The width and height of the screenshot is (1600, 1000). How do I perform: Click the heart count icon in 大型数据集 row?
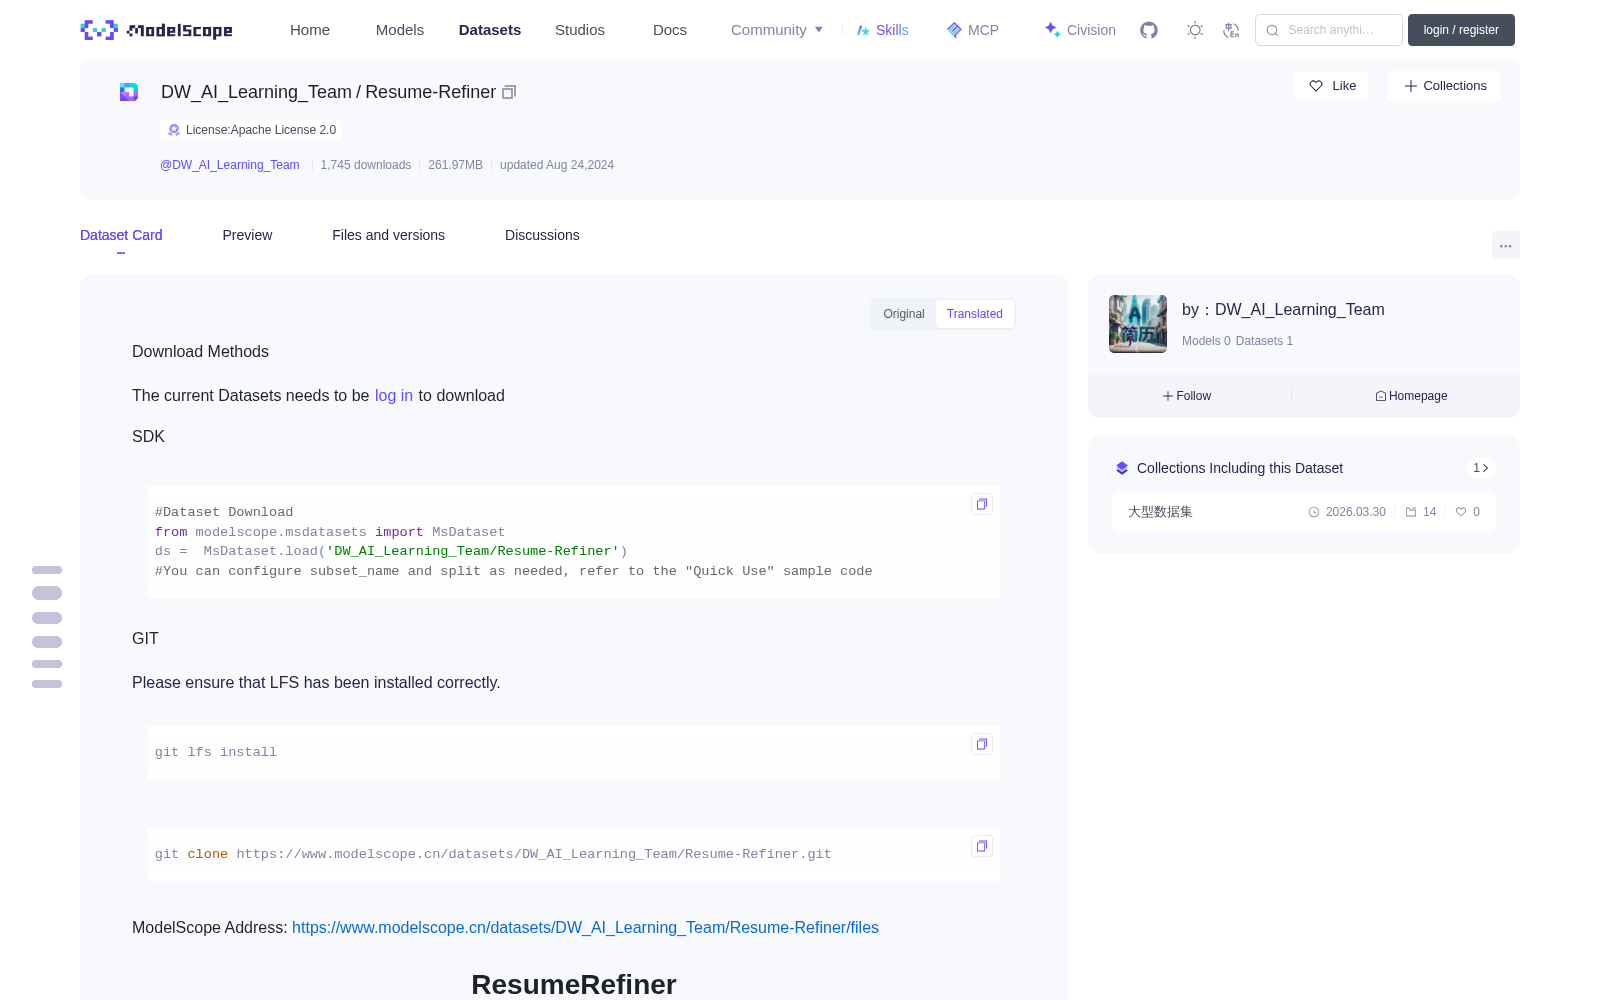[1461, 512]
